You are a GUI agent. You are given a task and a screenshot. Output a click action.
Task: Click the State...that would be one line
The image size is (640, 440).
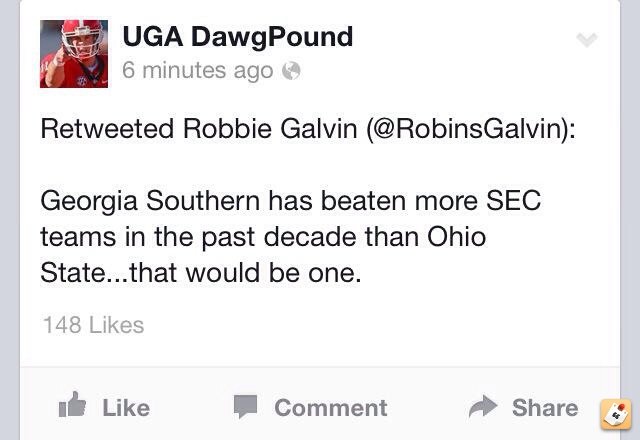[x=201, y=273]
